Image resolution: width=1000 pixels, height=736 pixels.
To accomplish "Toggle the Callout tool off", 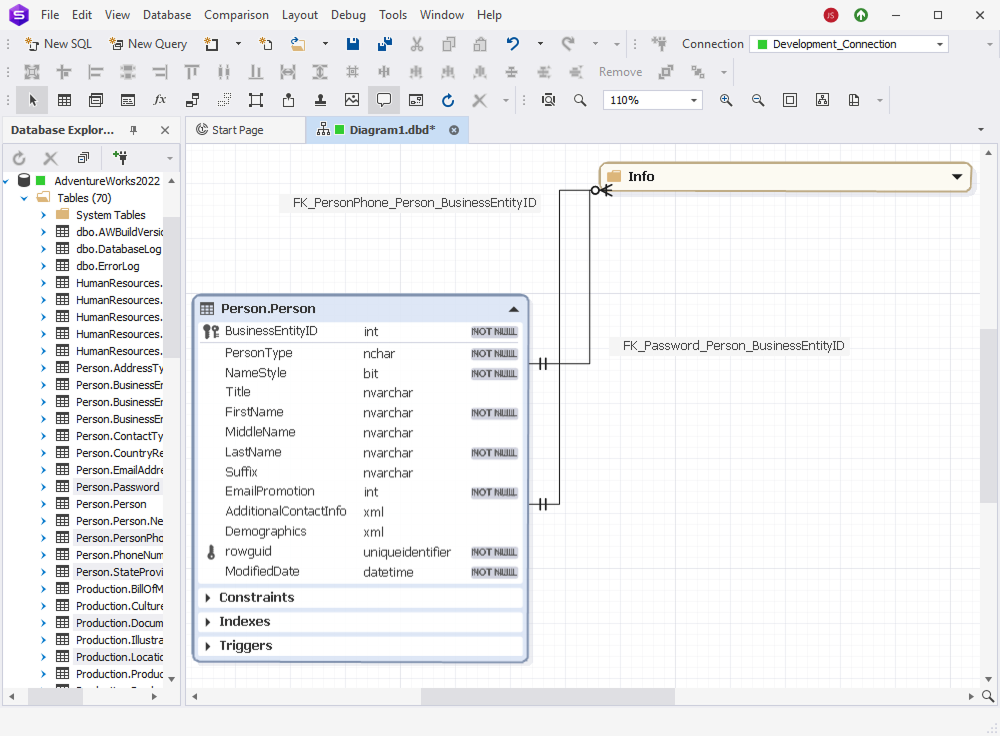I will [385, 100].
